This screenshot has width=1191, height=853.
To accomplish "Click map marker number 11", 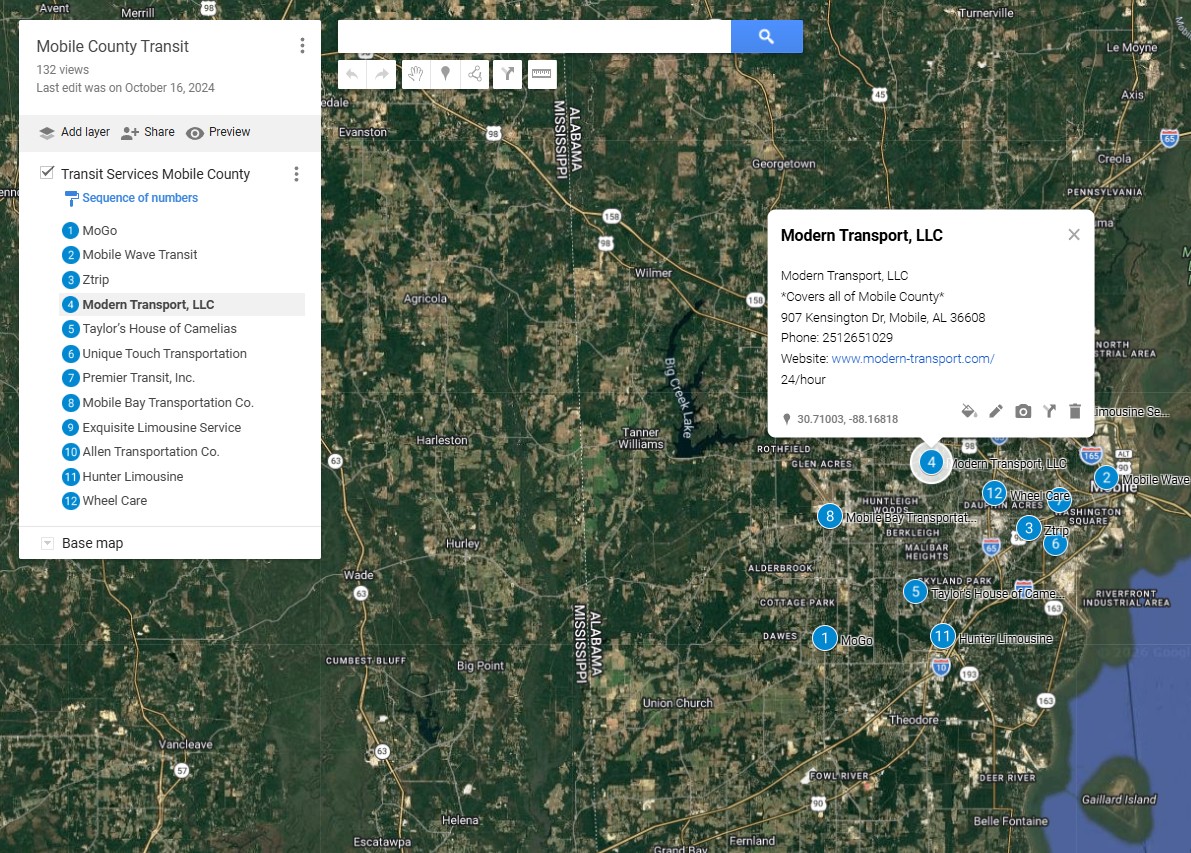I will pos(943,636).
